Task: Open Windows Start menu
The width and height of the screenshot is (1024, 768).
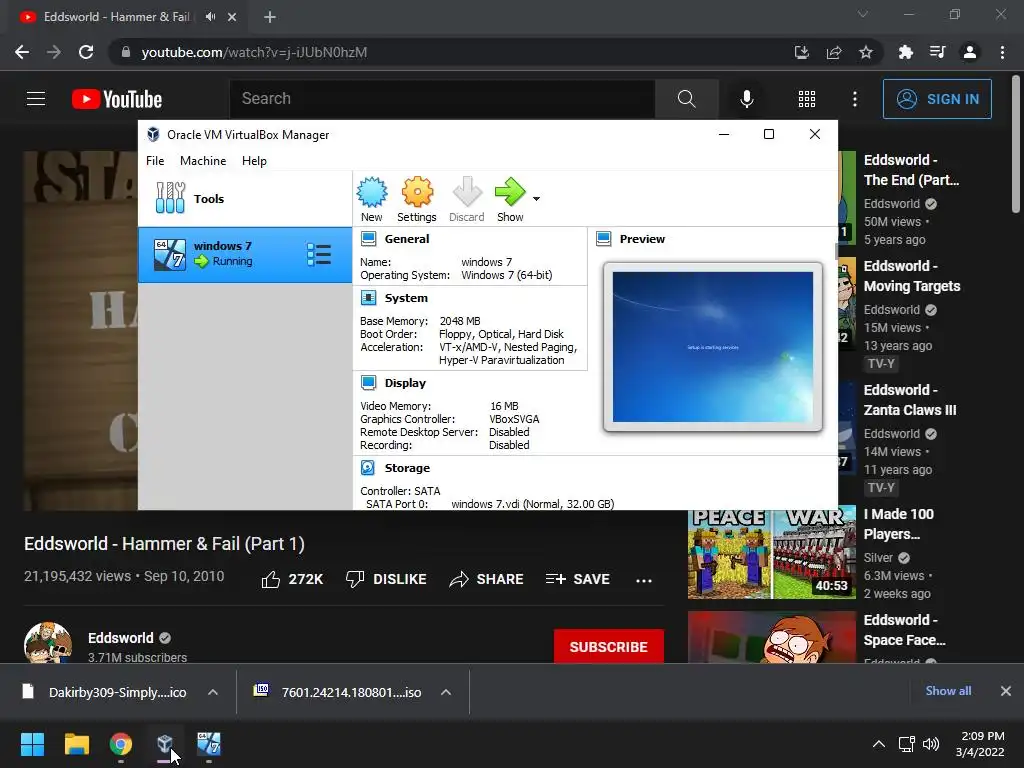Action: click(x=32, y=744)
